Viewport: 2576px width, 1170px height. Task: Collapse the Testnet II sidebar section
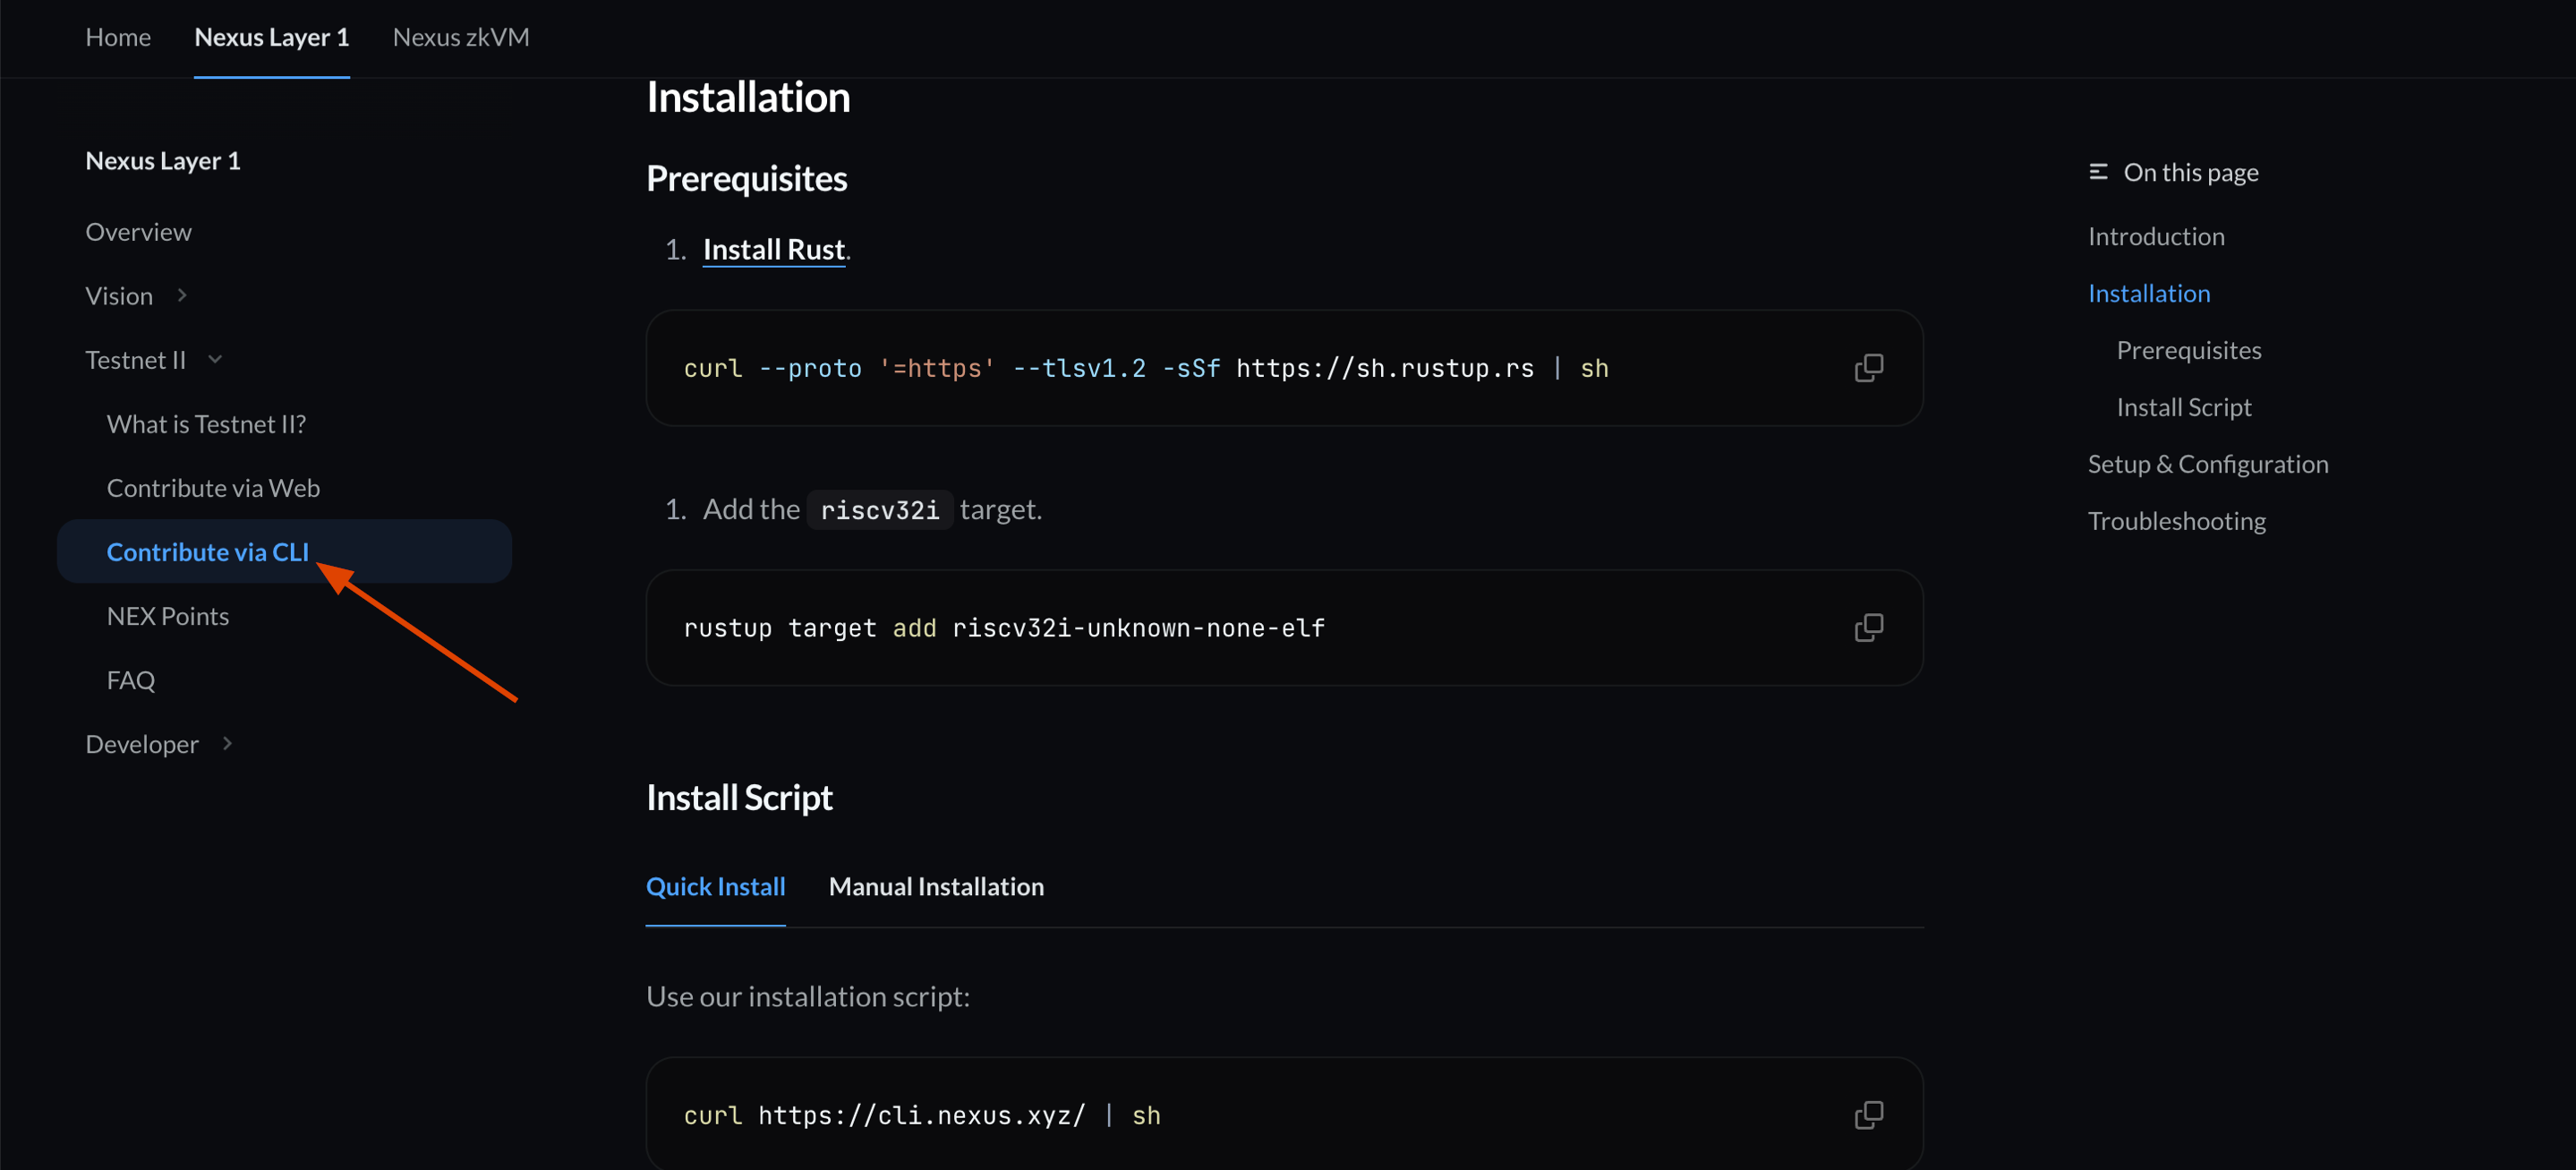click(x=215, y=360)
